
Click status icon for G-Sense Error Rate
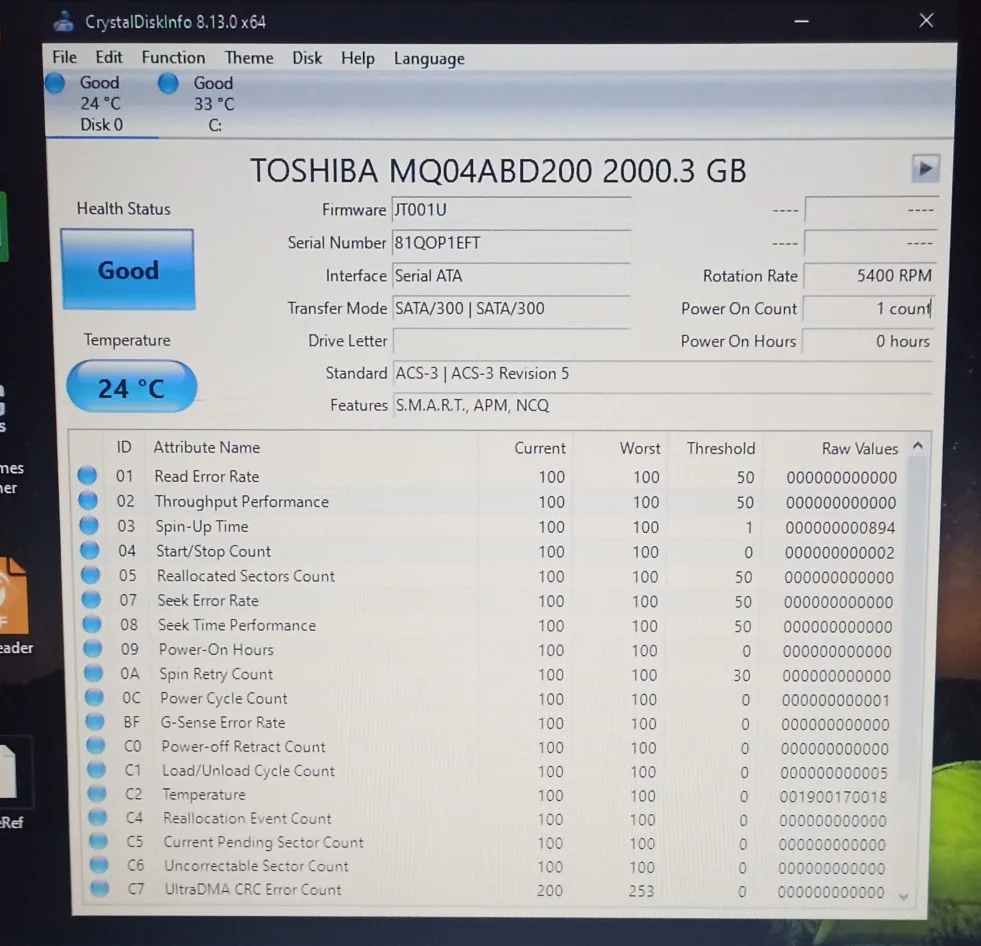pyautogui.click(x=94, y=721)
